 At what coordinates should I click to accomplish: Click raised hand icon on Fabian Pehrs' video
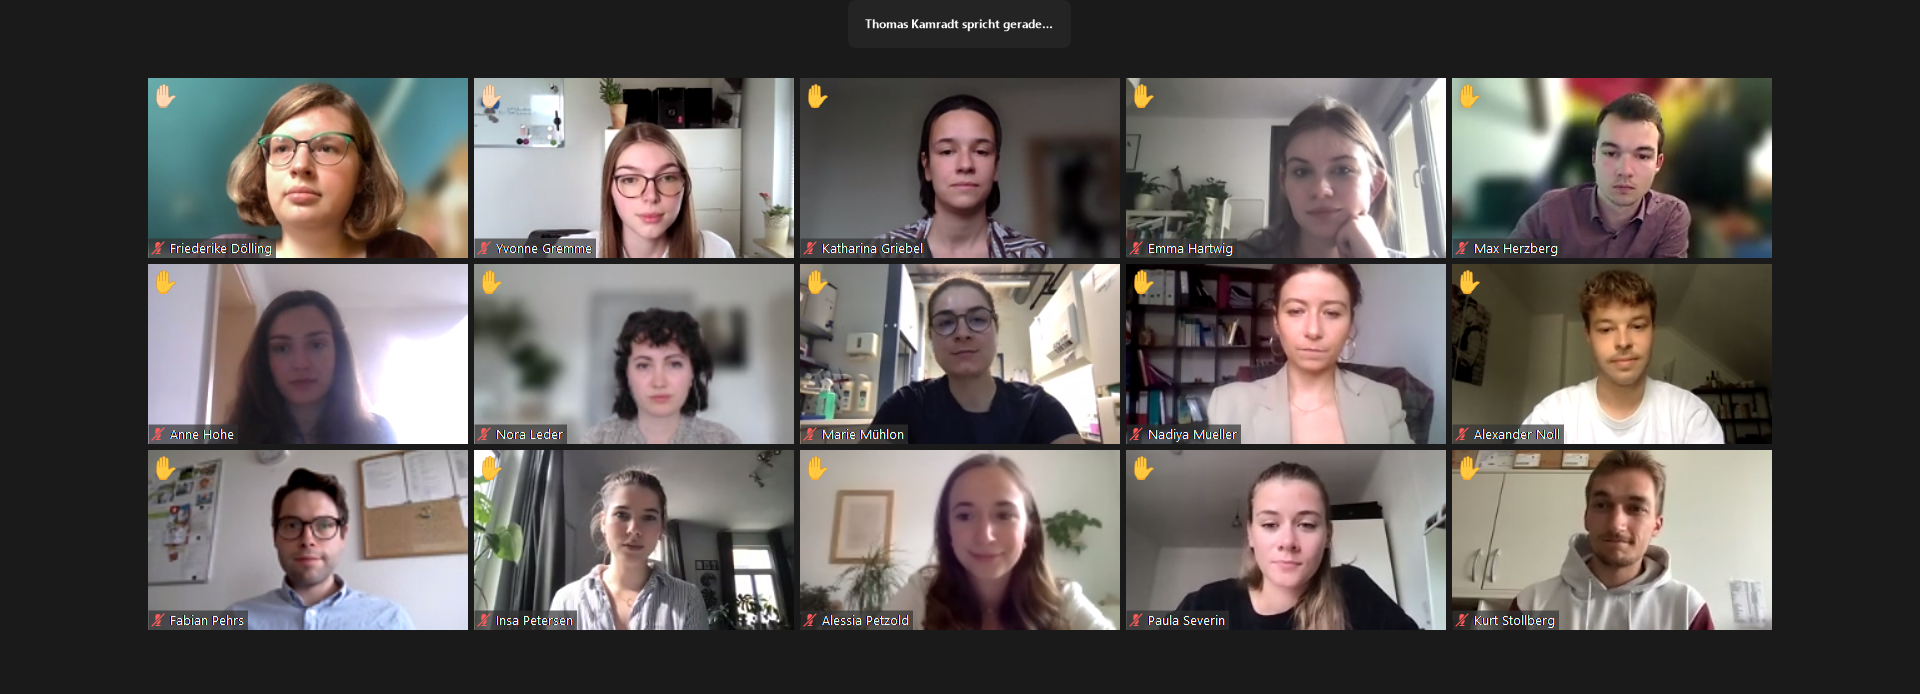tap(165, 469)
